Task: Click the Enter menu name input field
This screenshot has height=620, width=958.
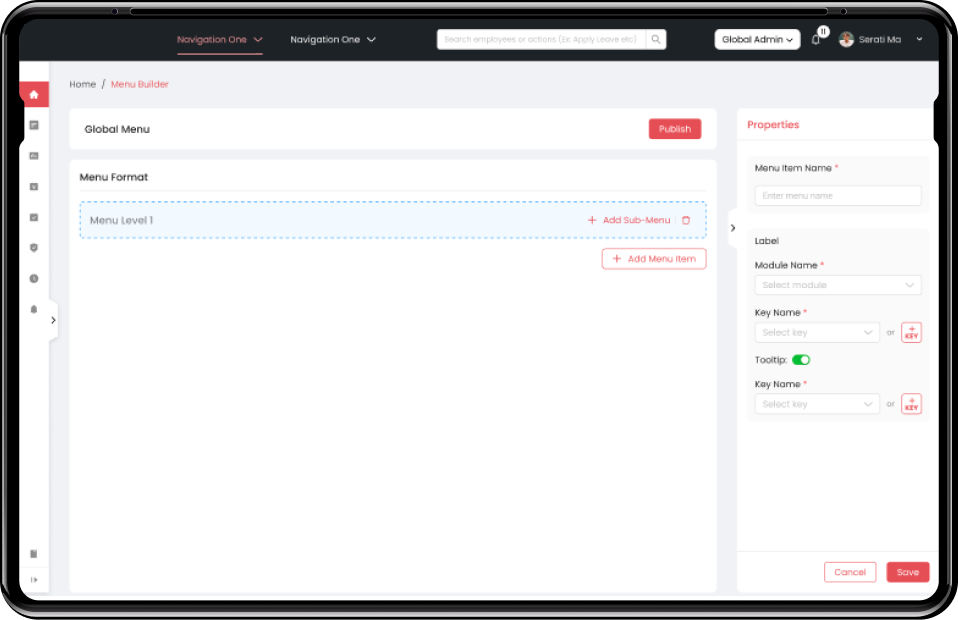Action: pyautogui.click(x=837, y=195)
